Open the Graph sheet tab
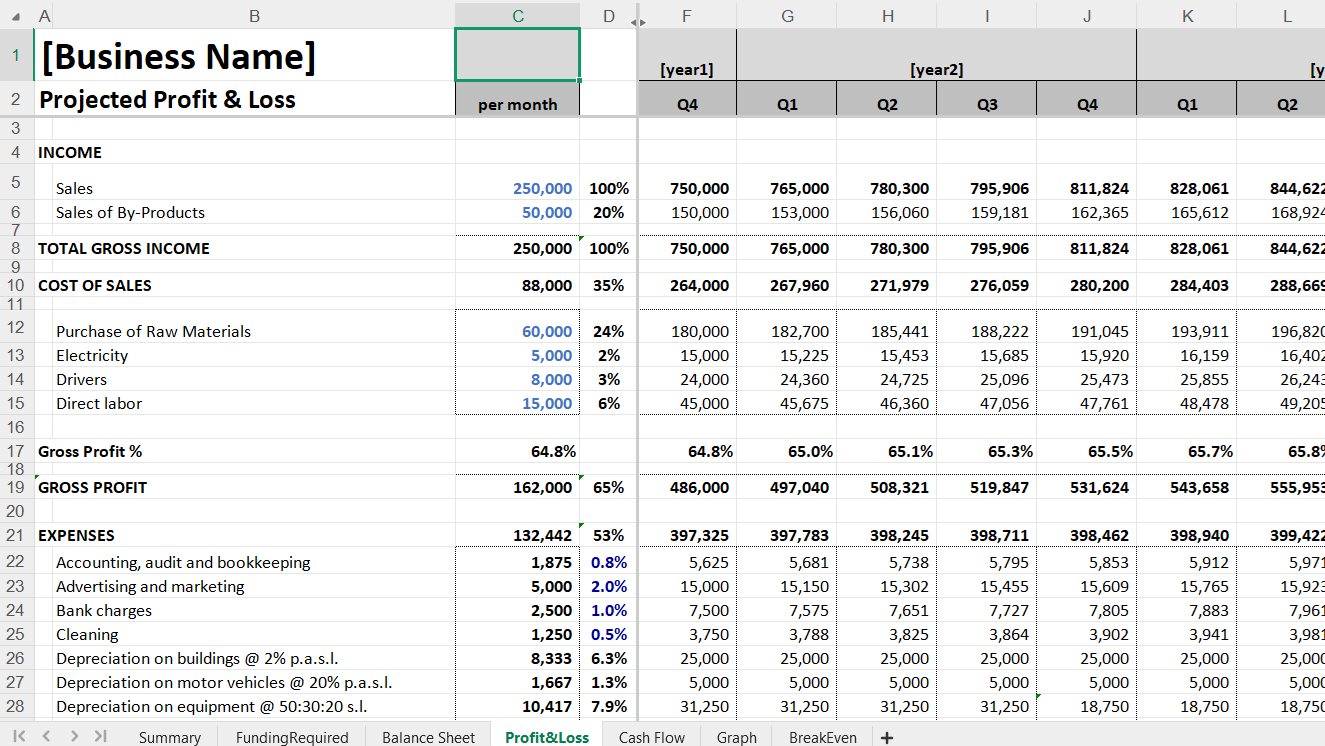 click(x=736, y=737)
